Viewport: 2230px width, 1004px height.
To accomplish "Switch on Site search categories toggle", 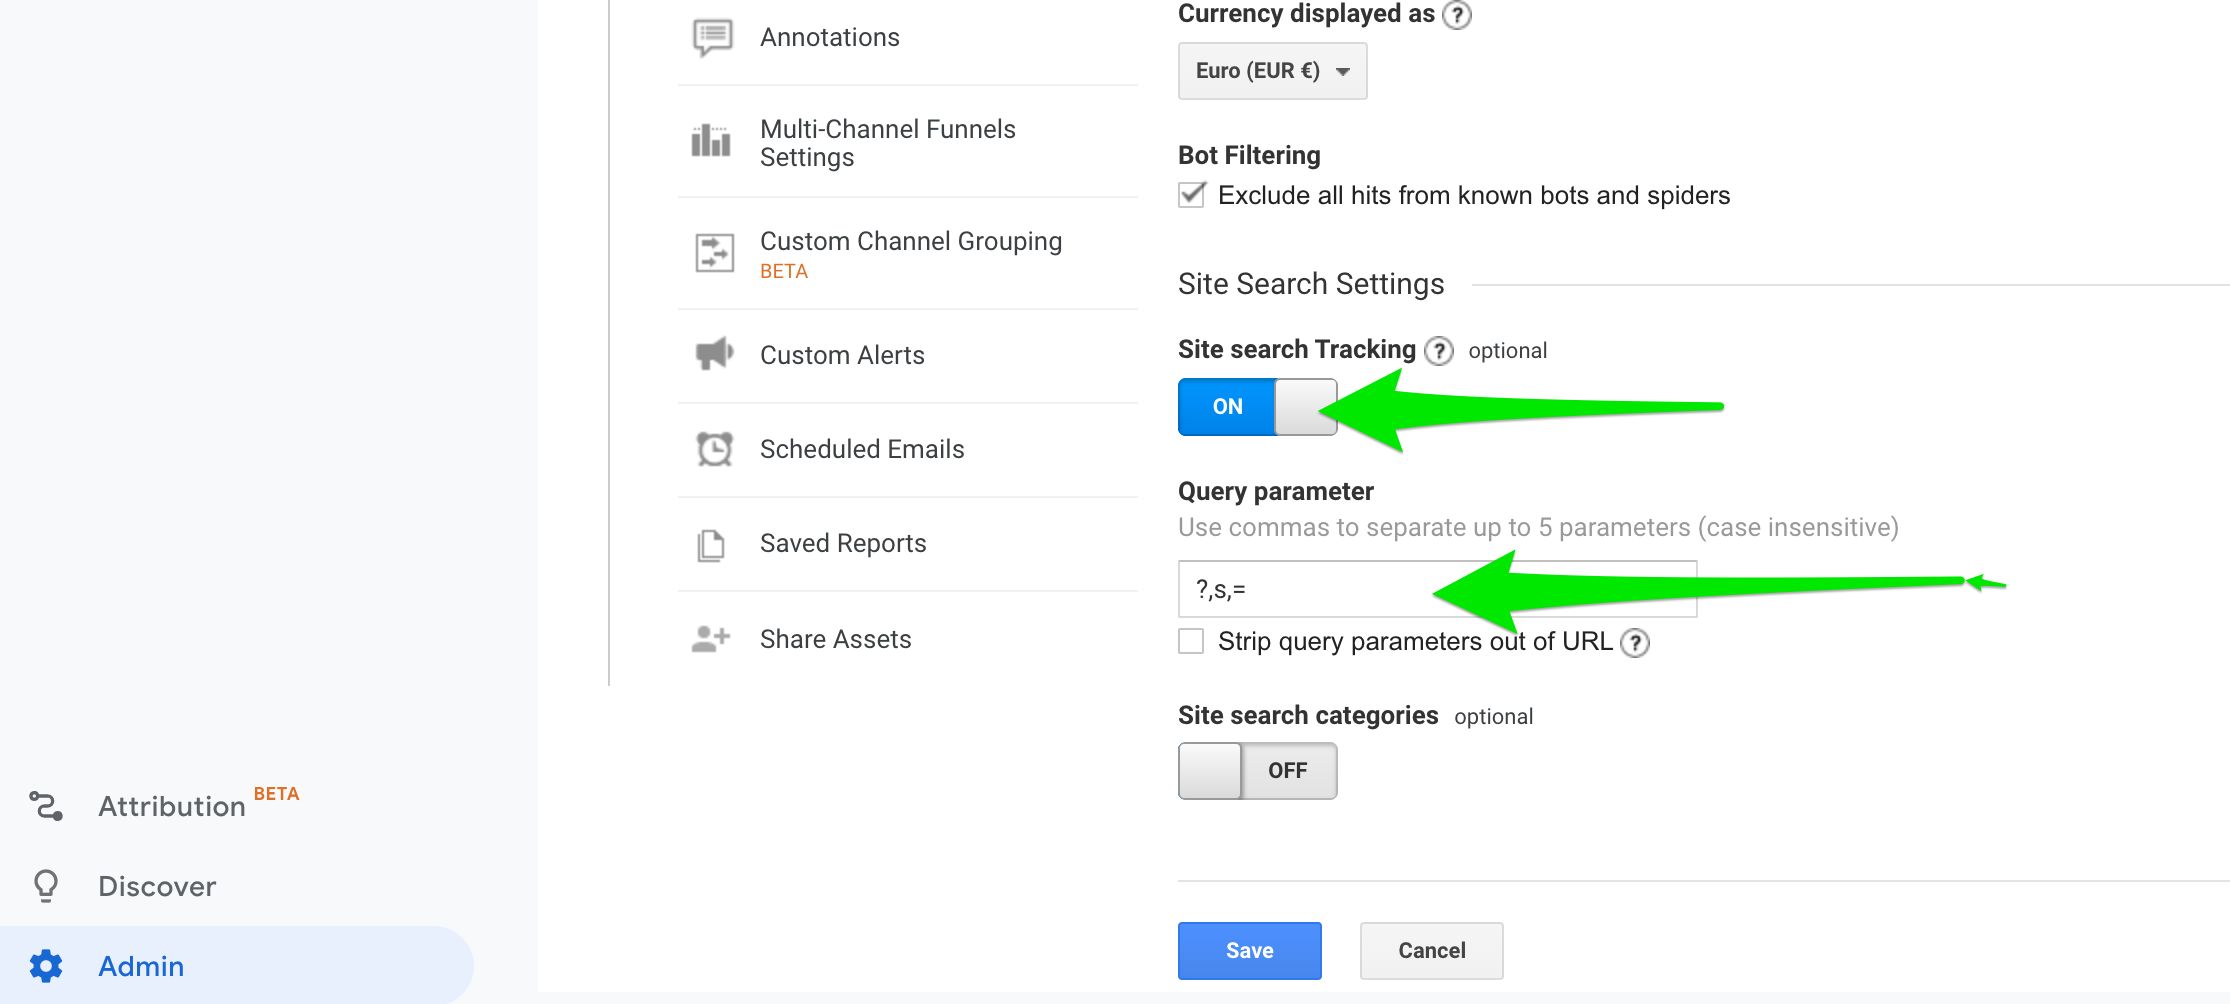I will coord(1257,771).
